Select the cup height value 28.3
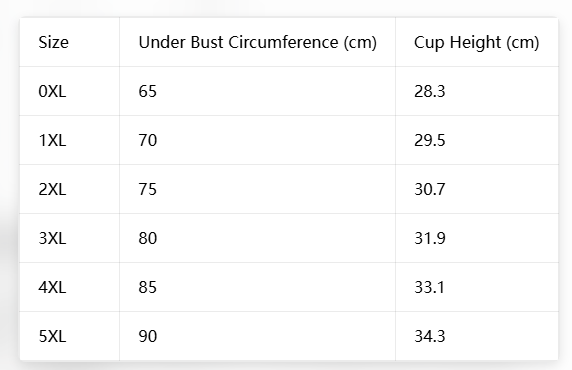This screenshot has width=572, height=370. (429, 91)
